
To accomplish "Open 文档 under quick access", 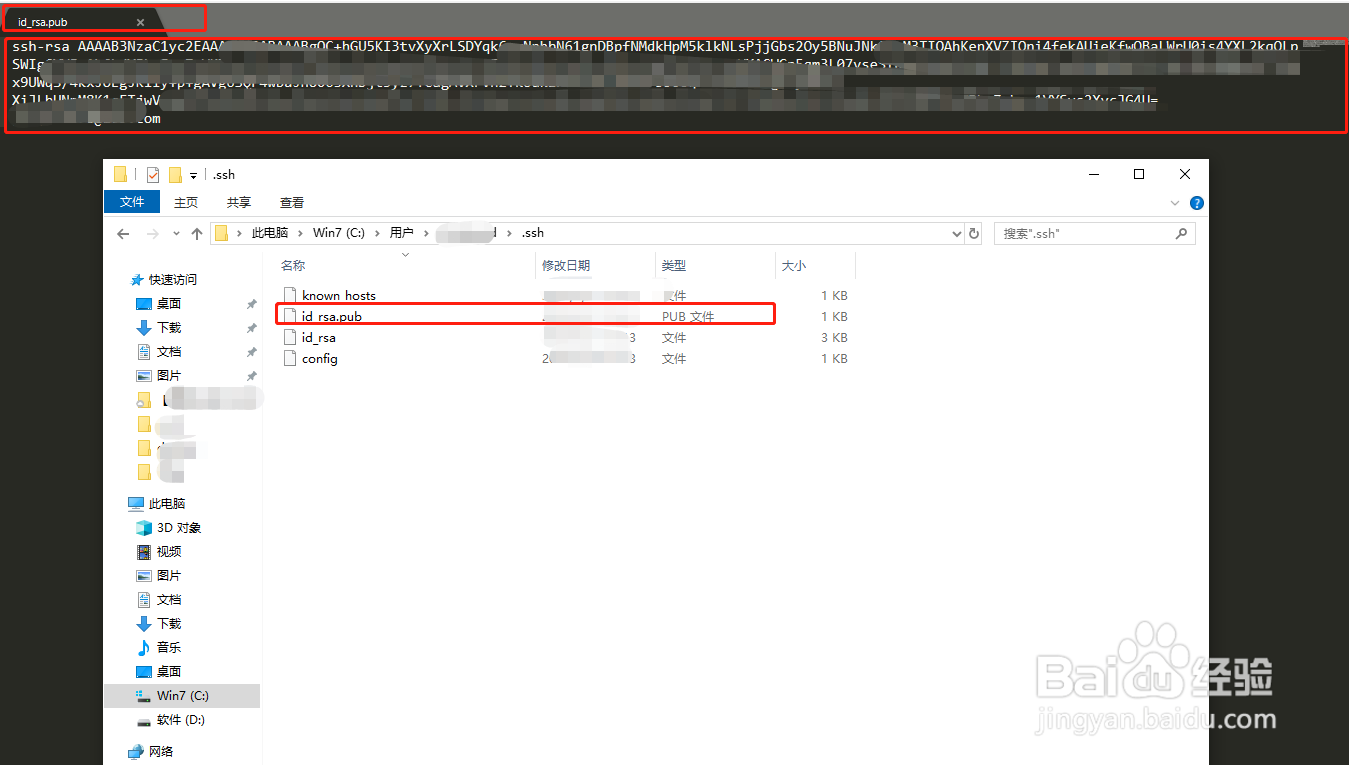I will point(169,351).
